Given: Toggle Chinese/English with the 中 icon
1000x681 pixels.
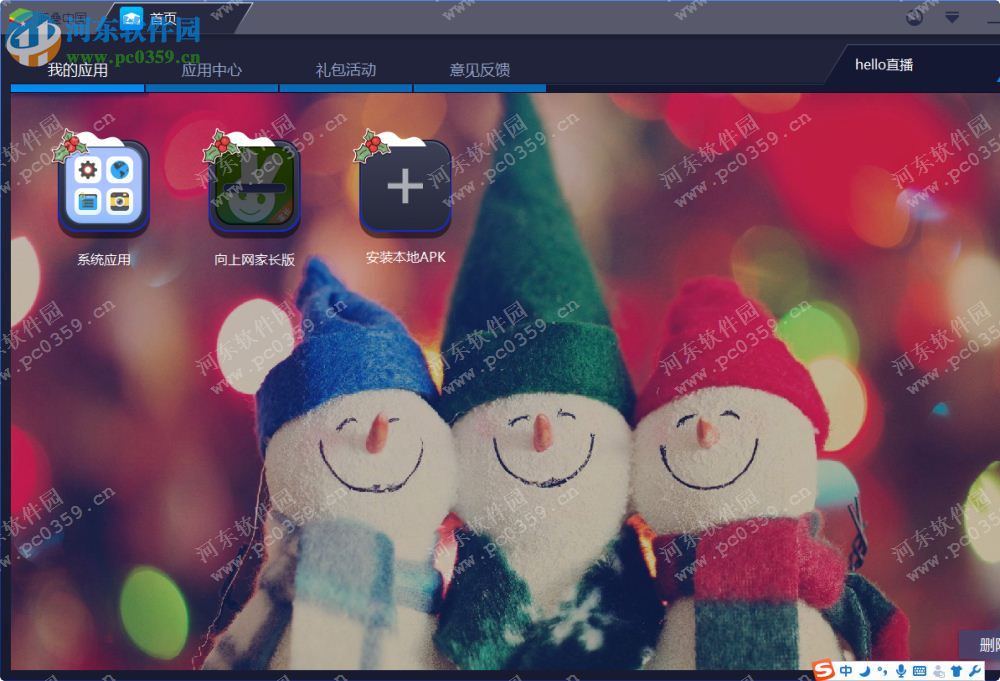Looking at the screenshot, I should 846,670.
